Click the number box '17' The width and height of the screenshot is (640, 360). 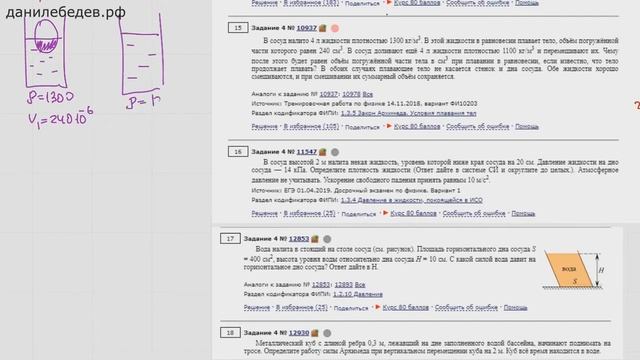point(230,238)
